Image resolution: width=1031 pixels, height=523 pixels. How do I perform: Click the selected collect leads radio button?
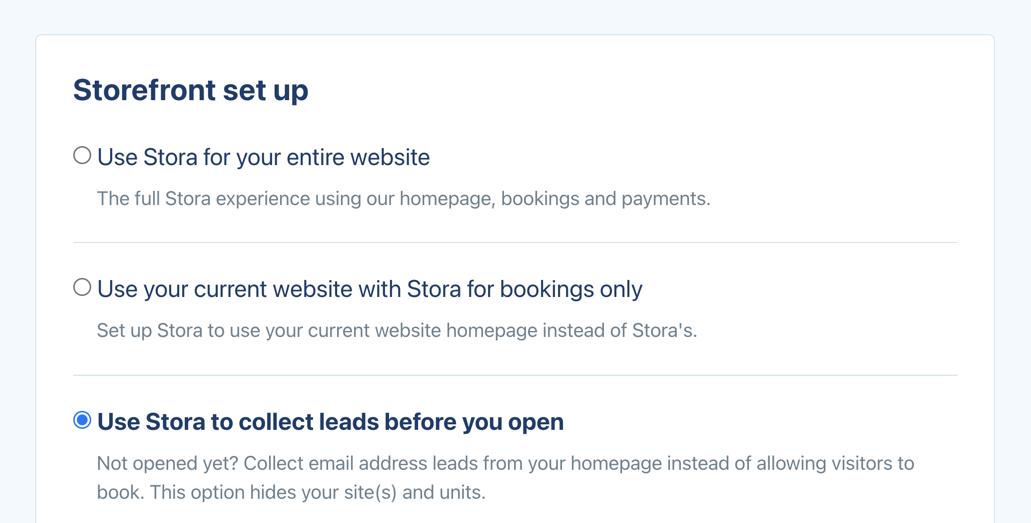click(x=82, y=420)
